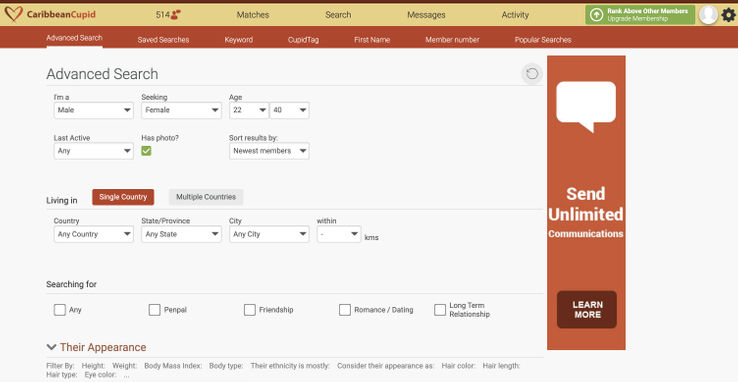Open the Messages menu item
This screenshot has width=738, height=382.
click(426, 15)
